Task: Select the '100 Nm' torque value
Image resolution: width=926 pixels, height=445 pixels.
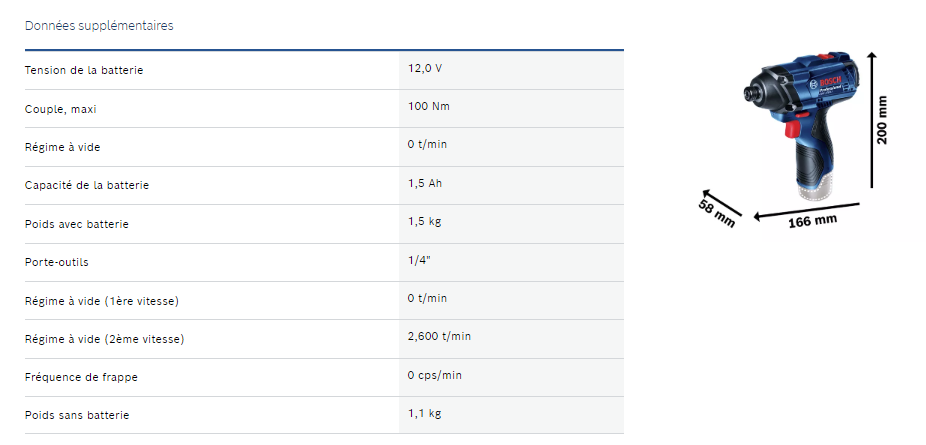Action: (x=429, y=106)
